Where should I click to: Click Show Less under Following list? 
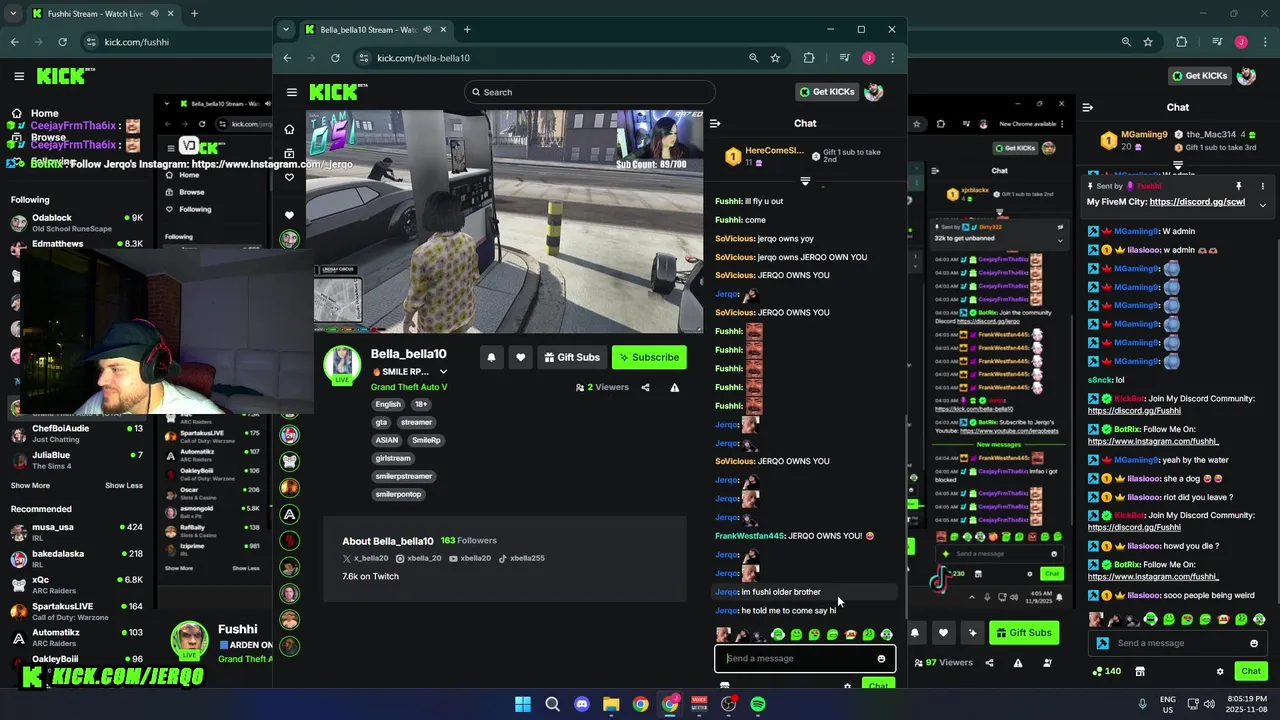tap(123, 486)
